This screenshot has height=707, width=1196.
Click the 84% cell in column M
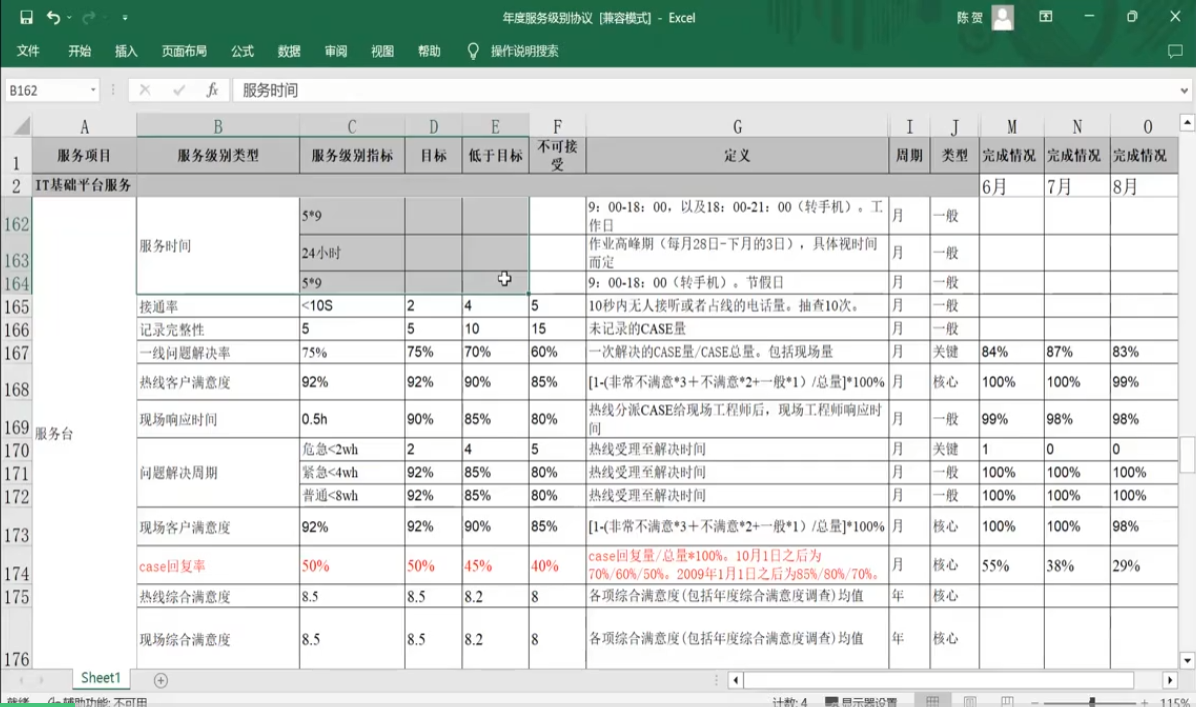click(1011, 352)
